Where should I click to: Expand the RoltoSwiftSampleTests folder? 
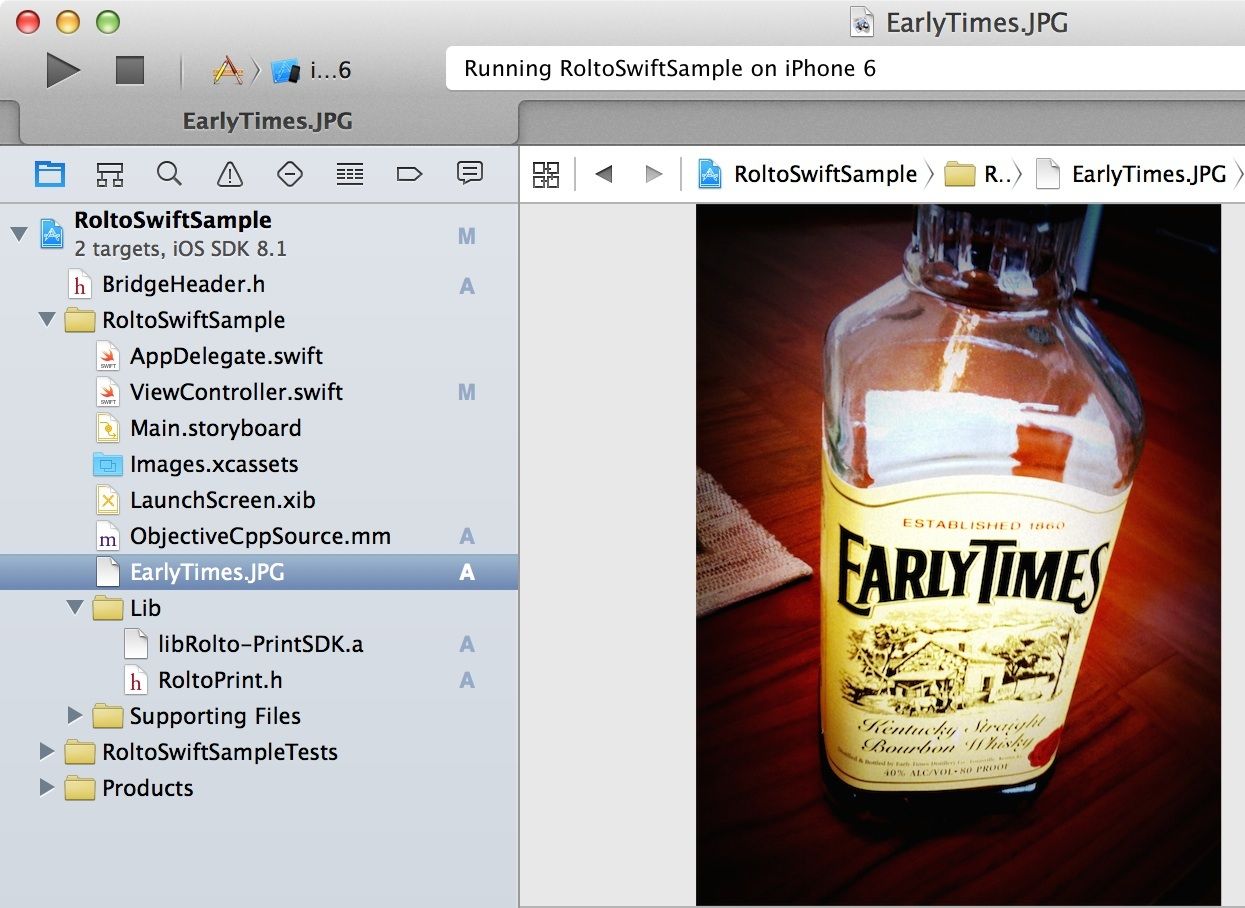[x=46, y=752]
